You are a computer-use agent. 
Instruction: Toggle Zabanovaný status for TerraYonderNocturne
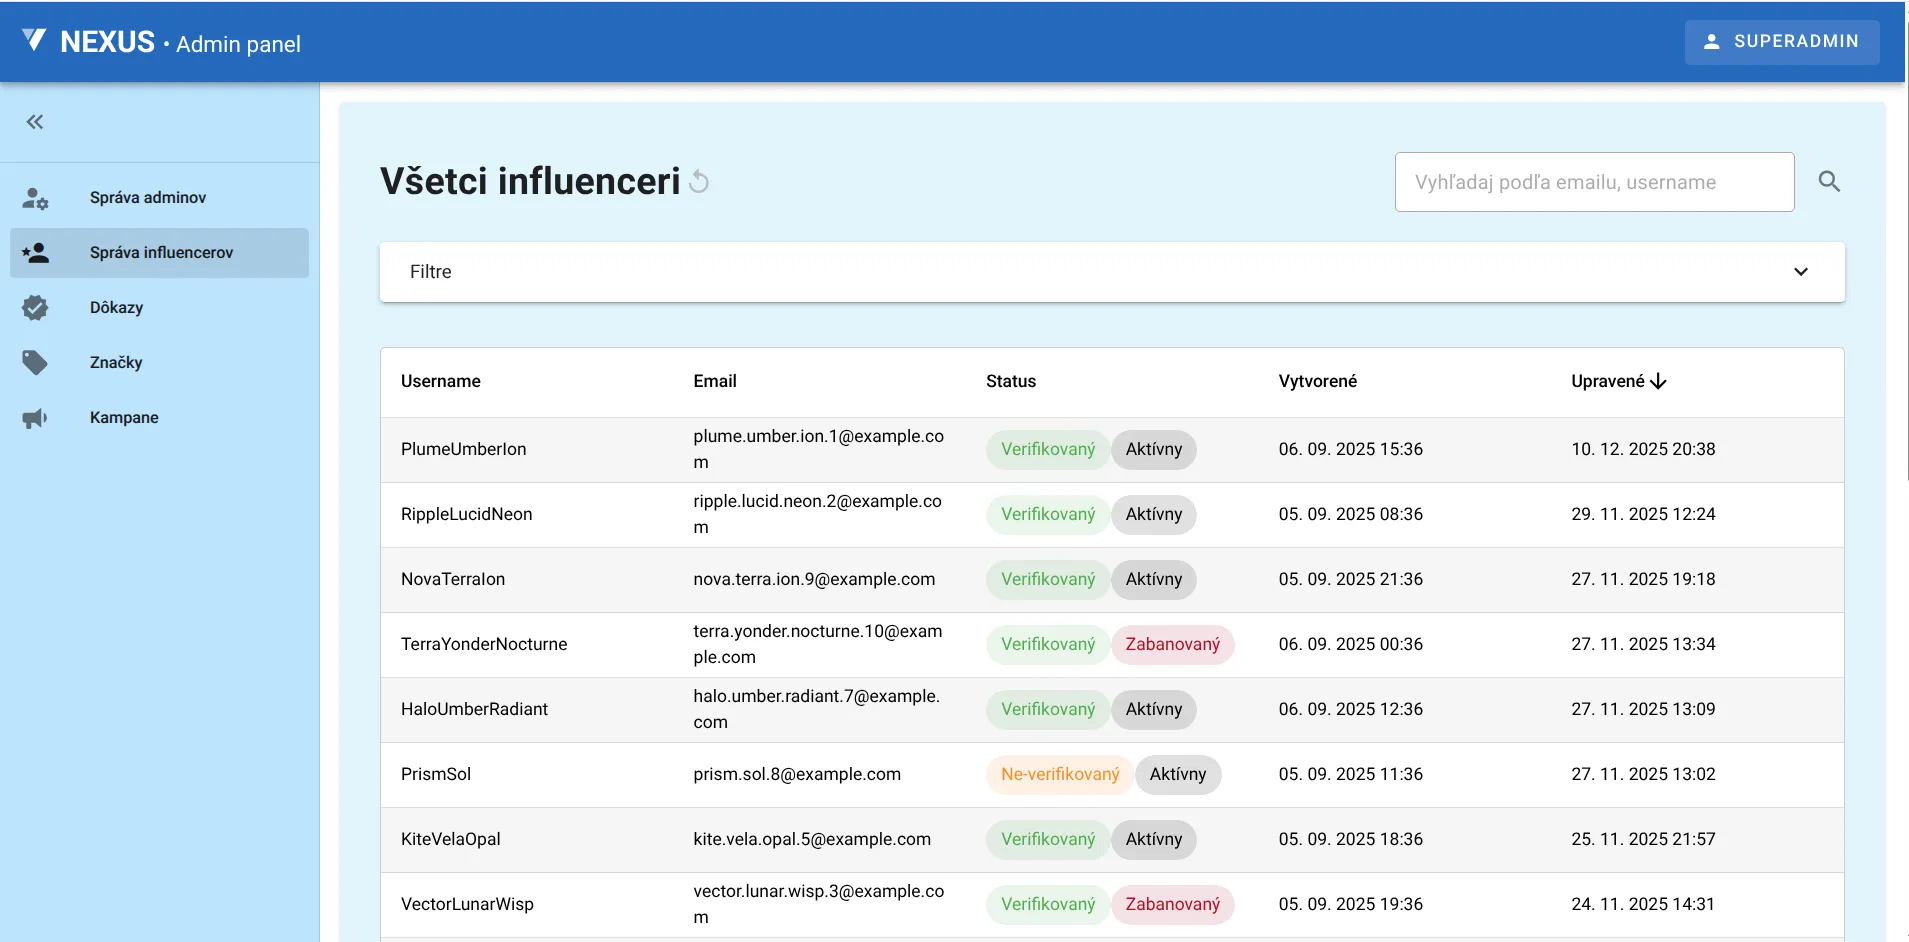point(1173,644)
